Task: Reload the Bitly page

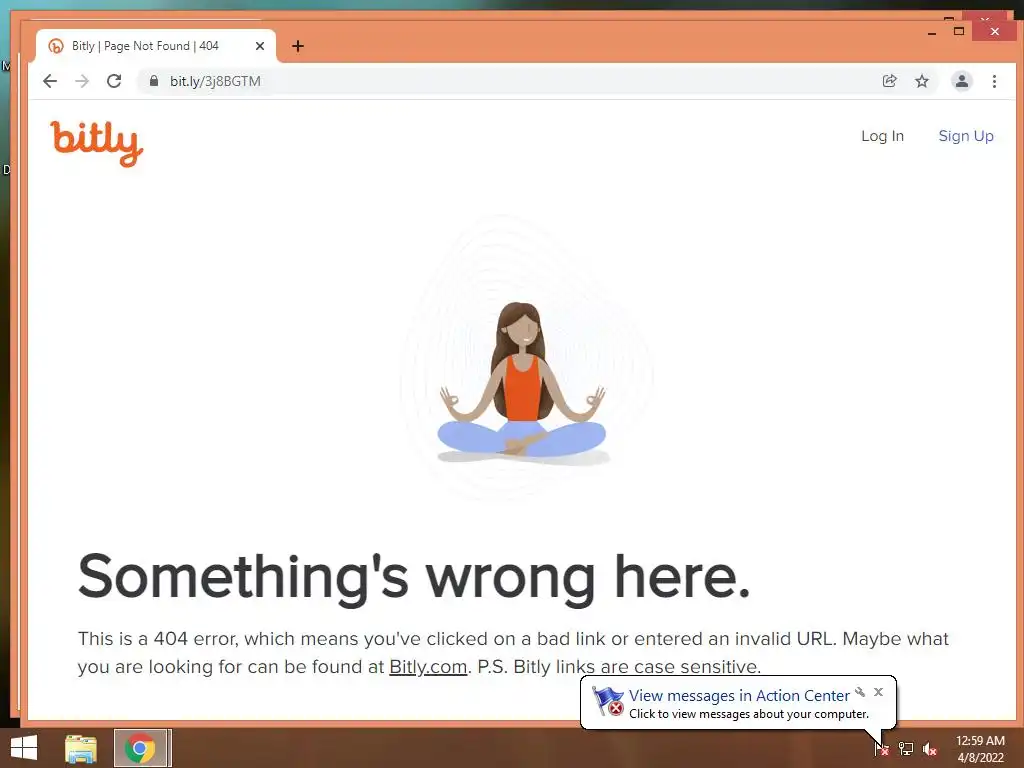Action: pyautogui.click(x=114, y=81)
